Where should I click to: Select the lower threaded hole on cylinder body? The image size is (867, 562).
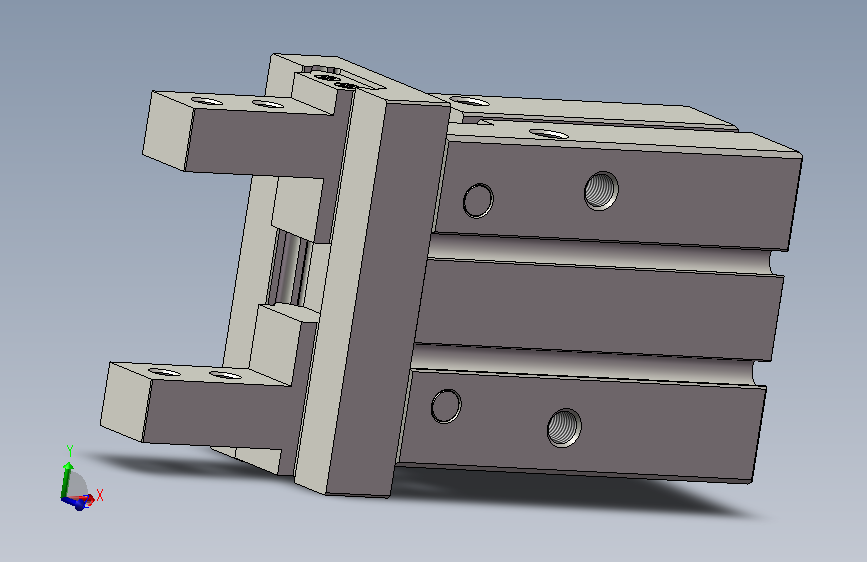(564, 427)
